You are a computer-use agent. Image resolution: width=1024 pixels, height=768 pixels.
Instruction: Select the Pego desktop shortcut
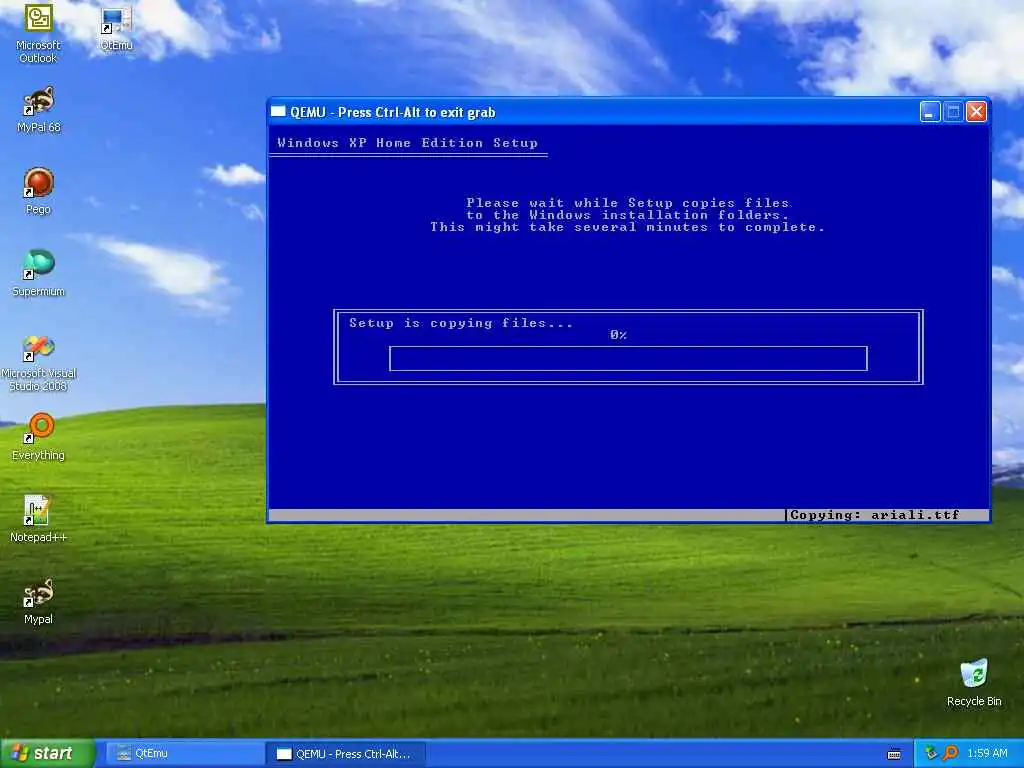(x=38, y=191)
